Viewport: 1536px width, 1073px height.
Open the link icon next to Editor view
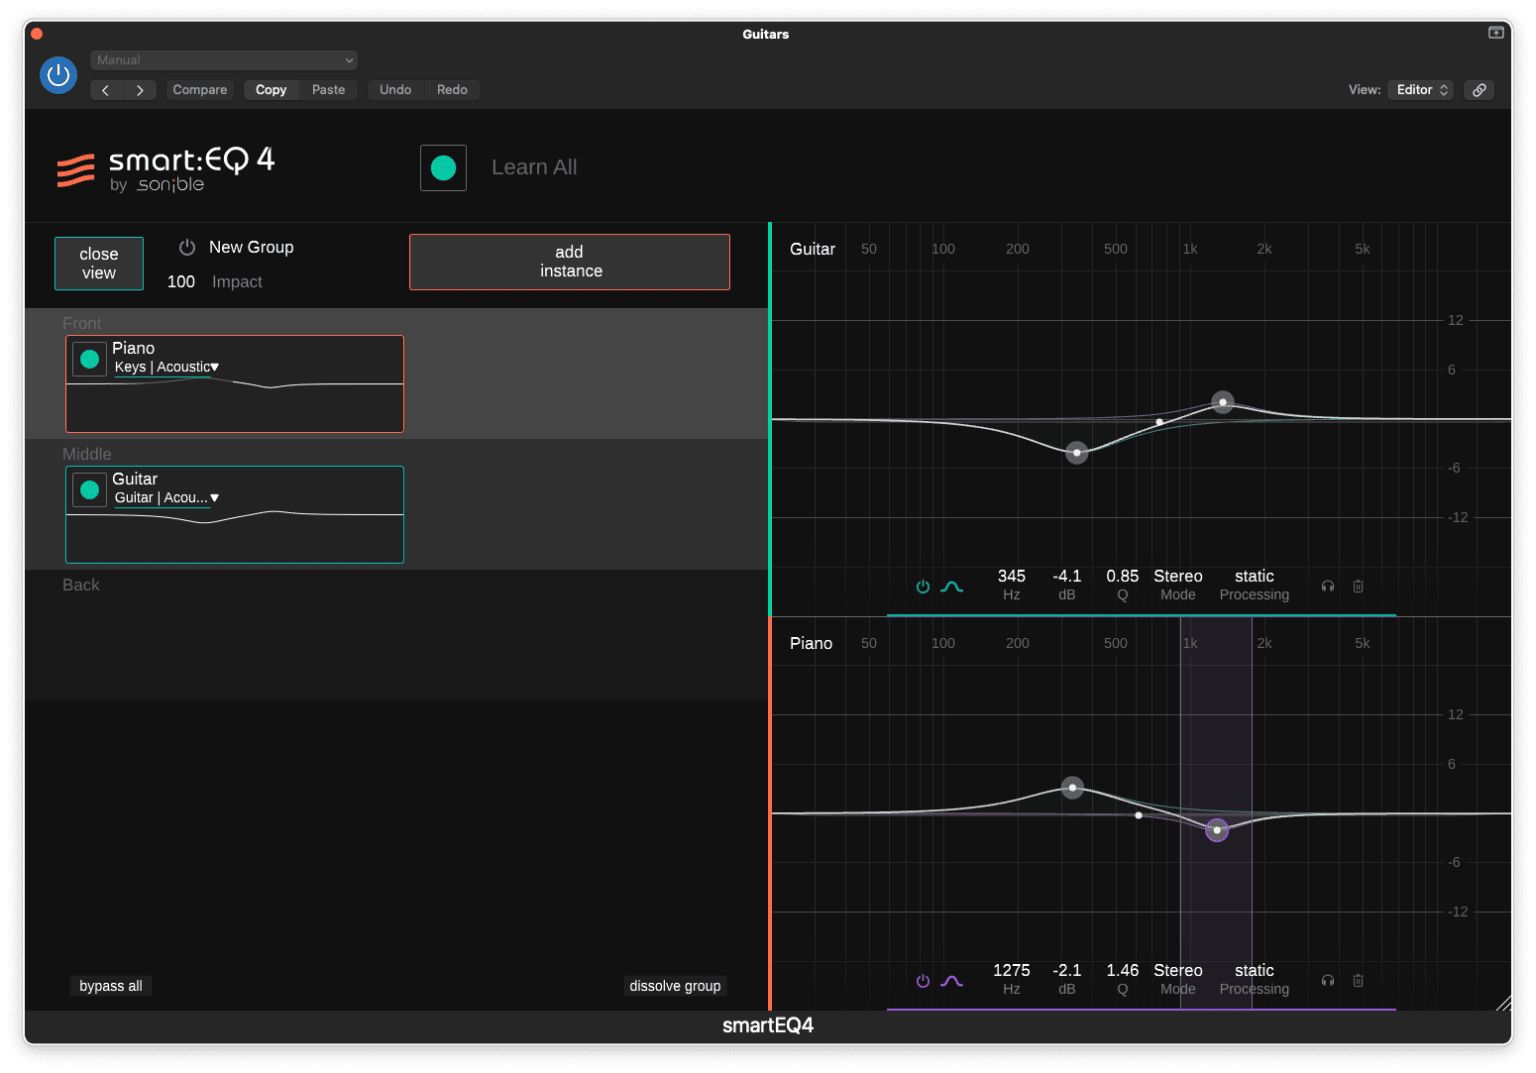point(1479,89)
